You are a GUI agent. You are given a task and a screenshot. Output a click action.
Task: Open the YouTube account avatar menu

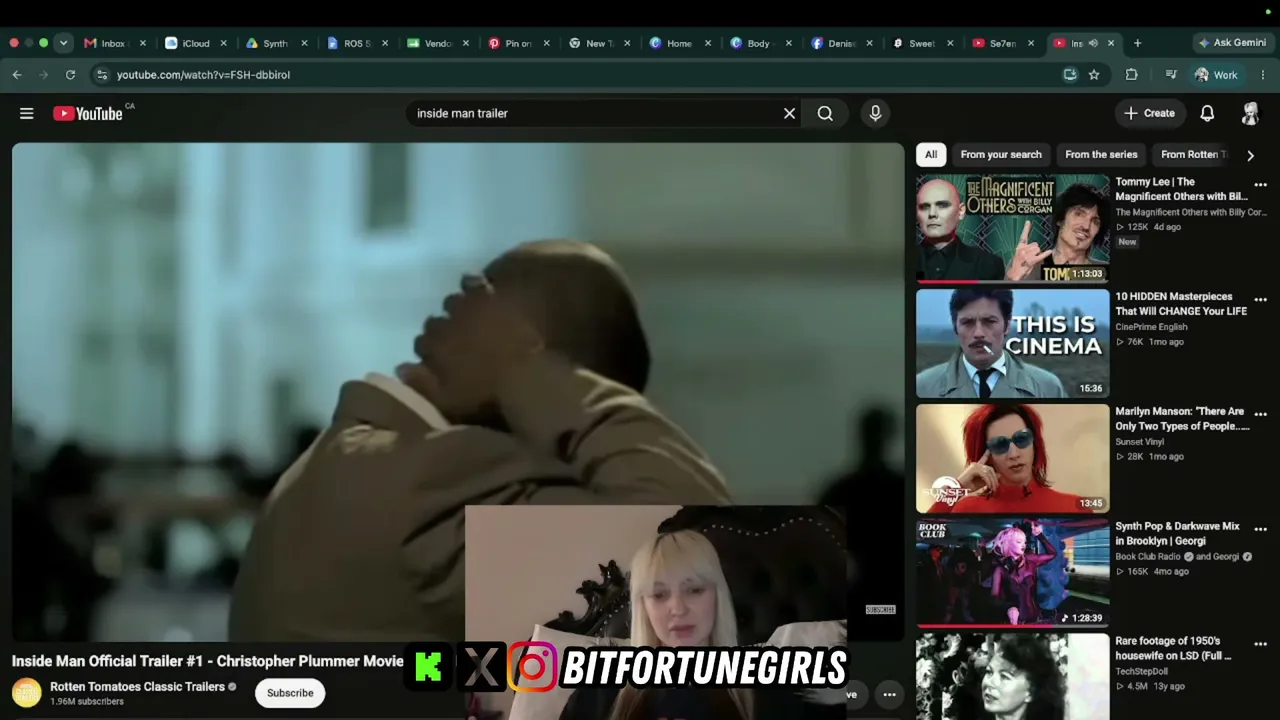1250,114
